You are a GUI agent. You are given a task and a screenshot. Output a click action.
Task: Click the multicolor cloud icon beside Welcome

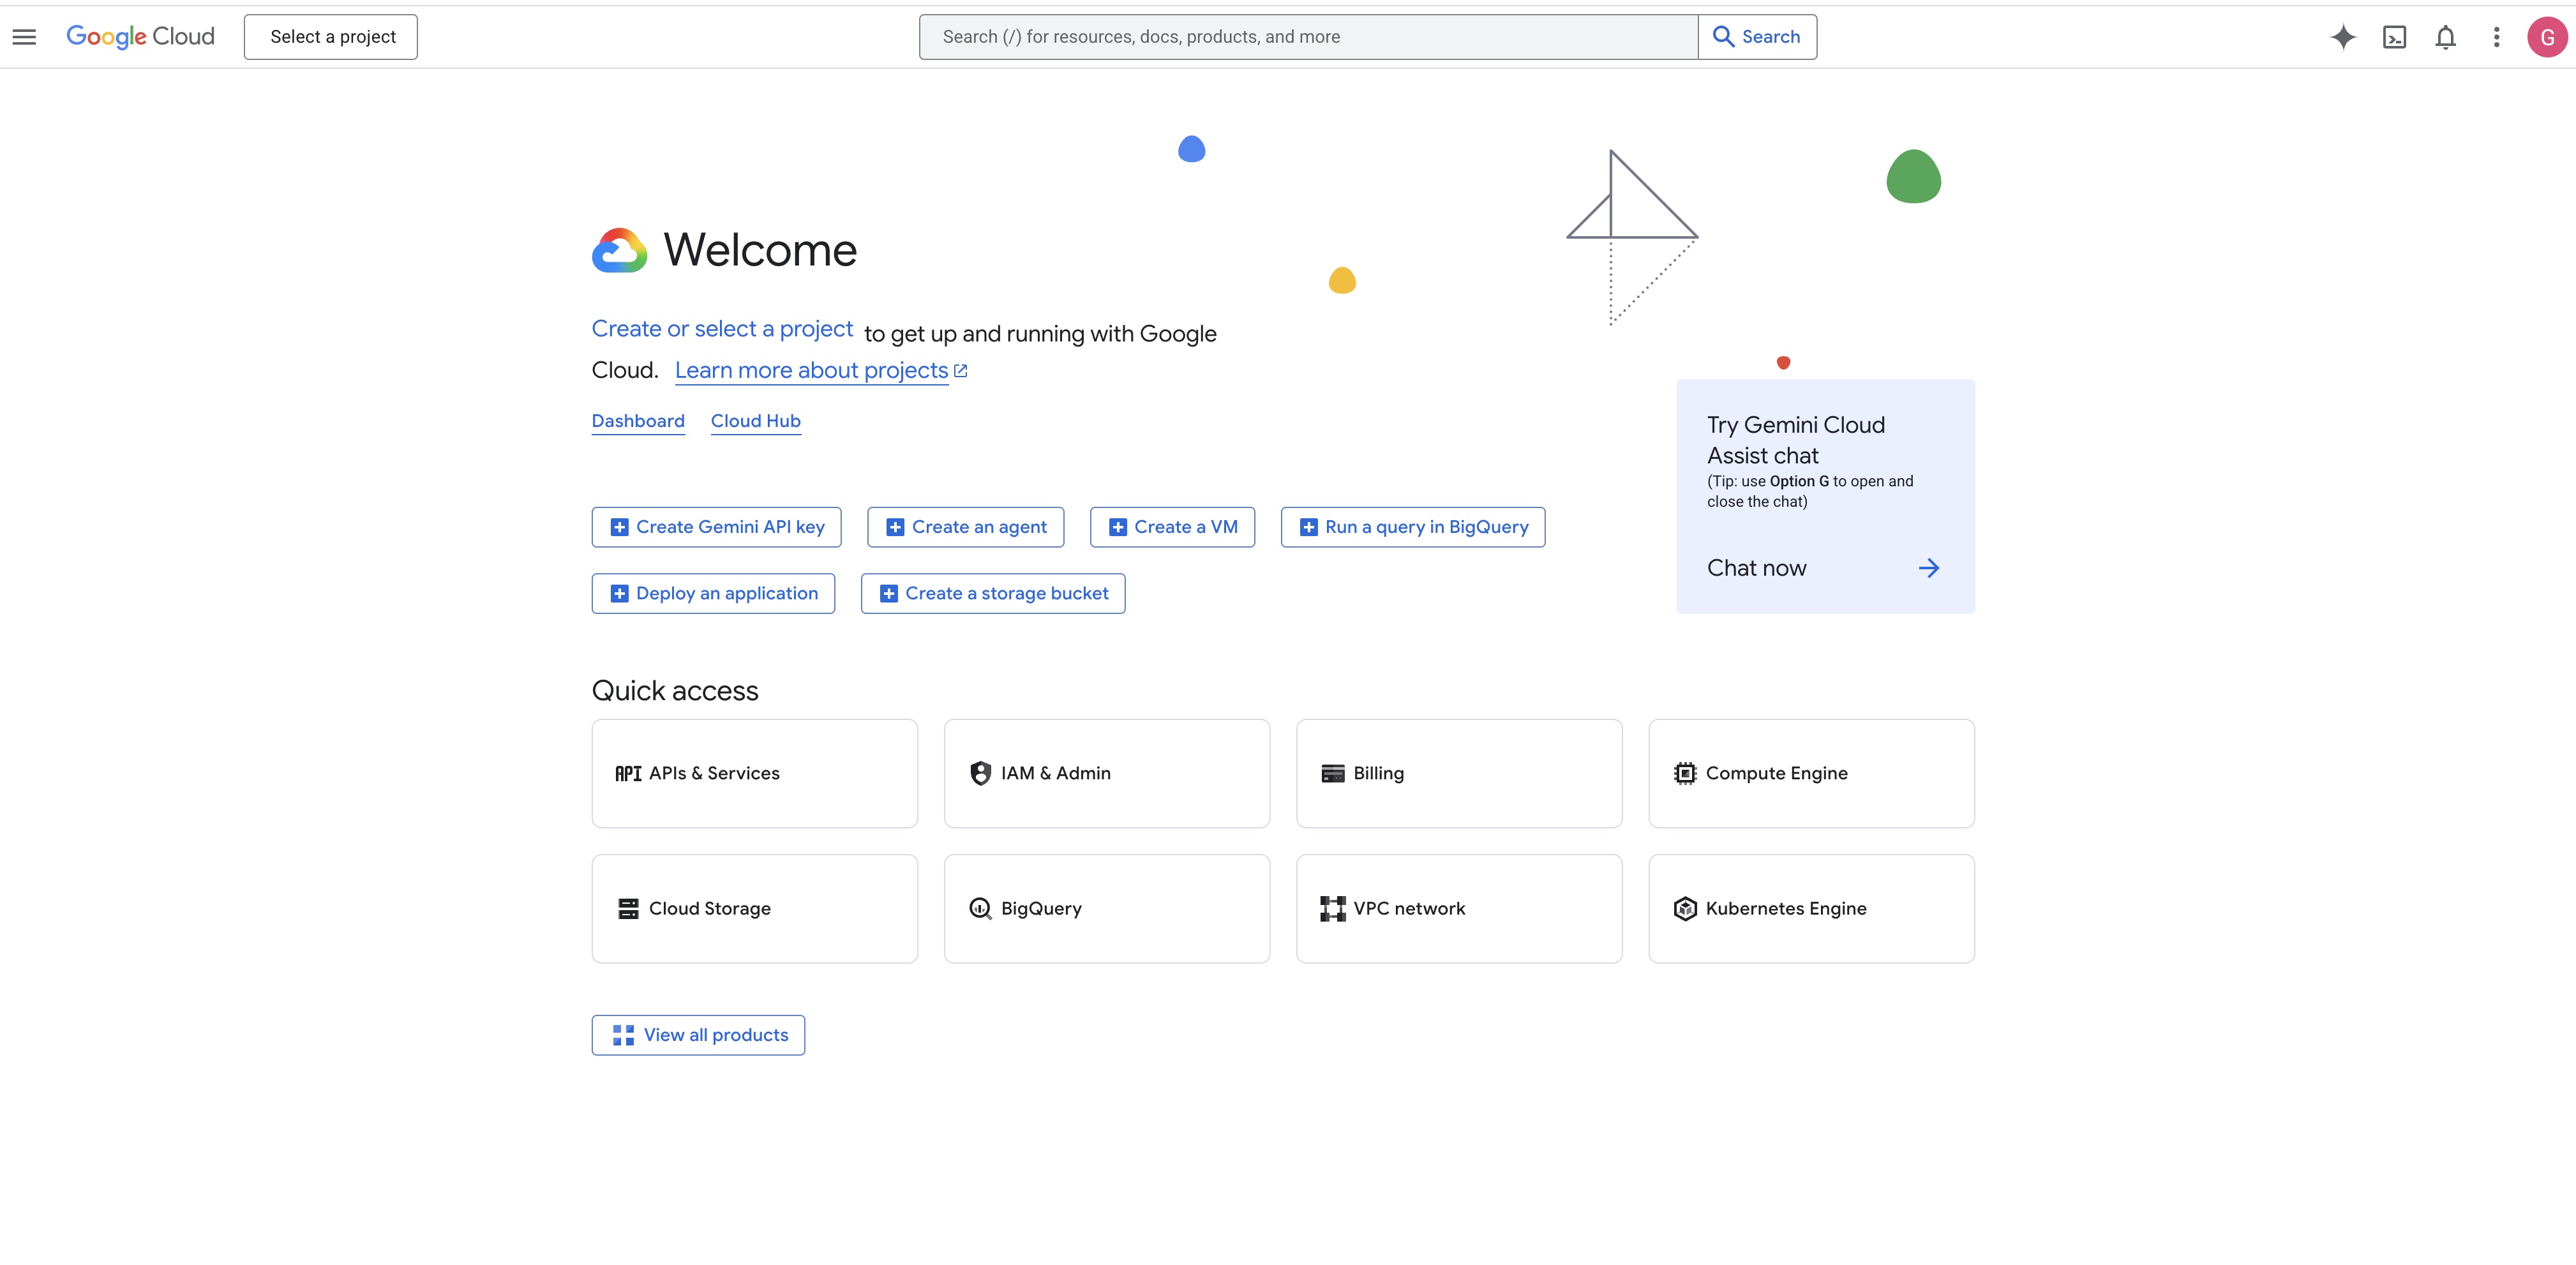coord(619,250)
